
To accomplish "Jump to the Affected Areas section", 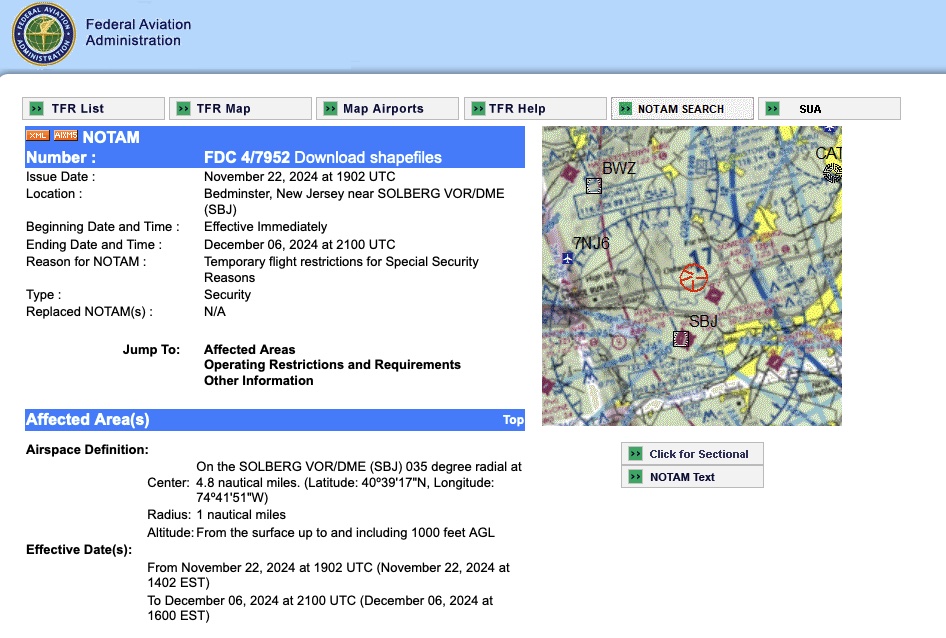I will point(249,350).
